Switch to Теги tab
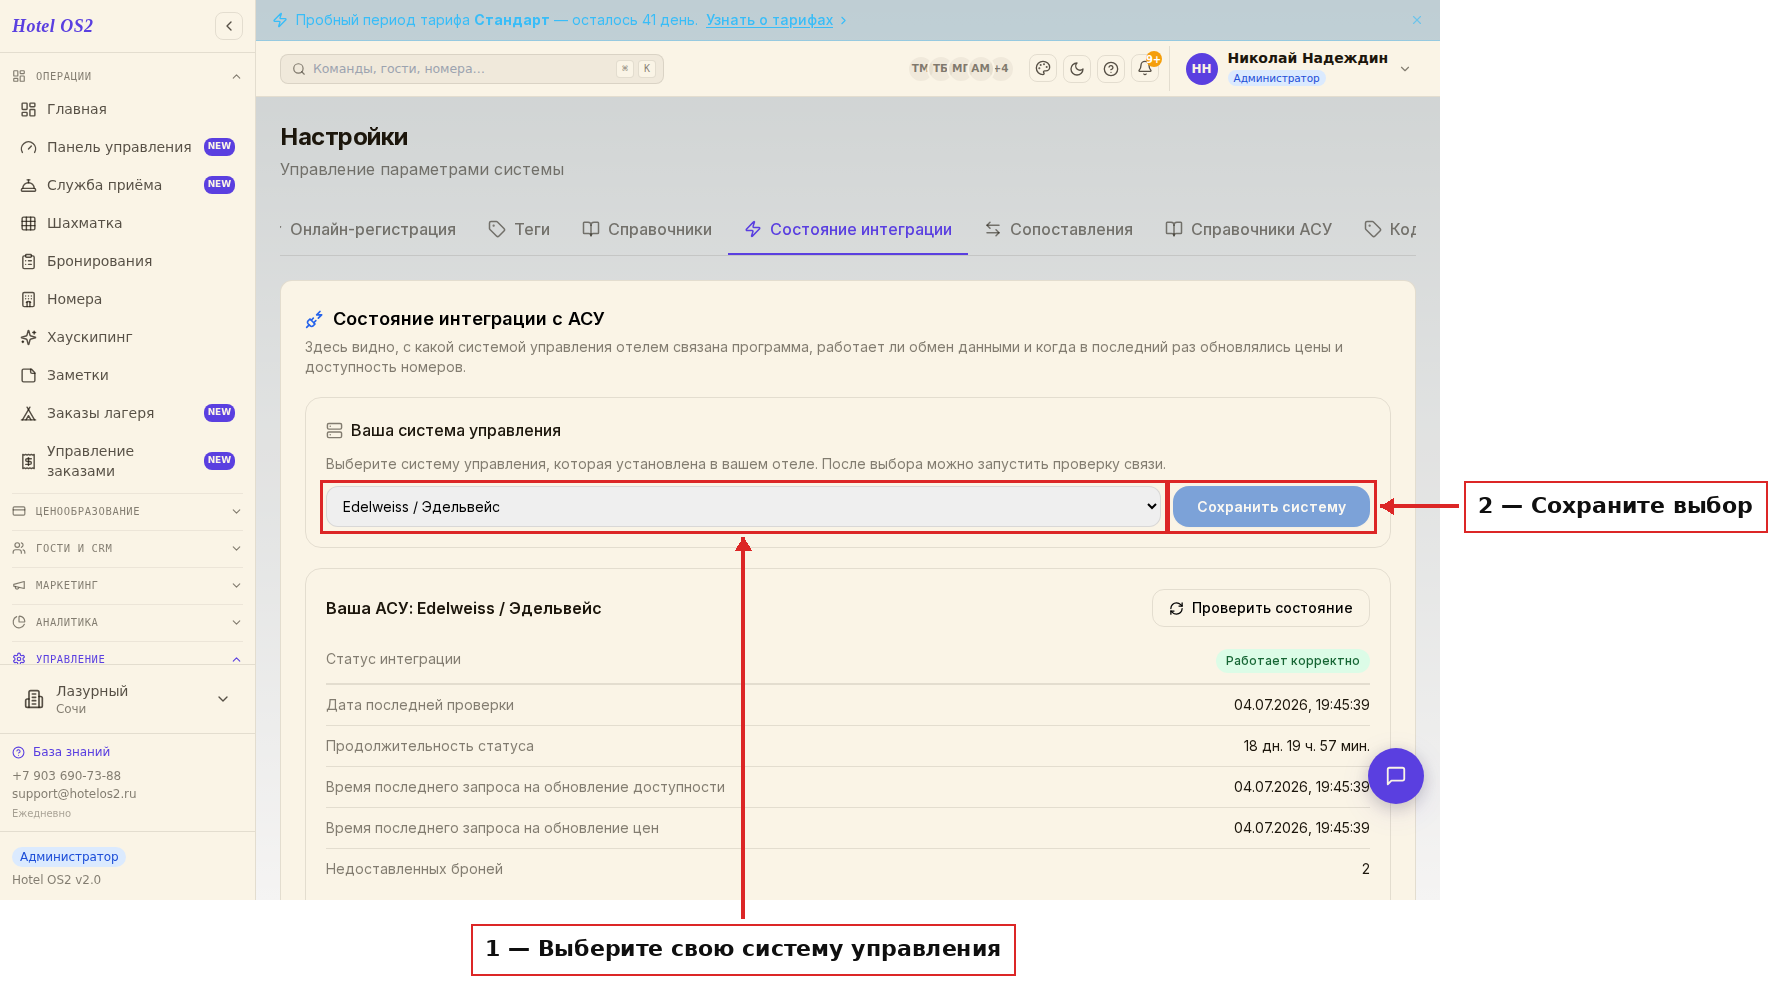 click(519, 229)
